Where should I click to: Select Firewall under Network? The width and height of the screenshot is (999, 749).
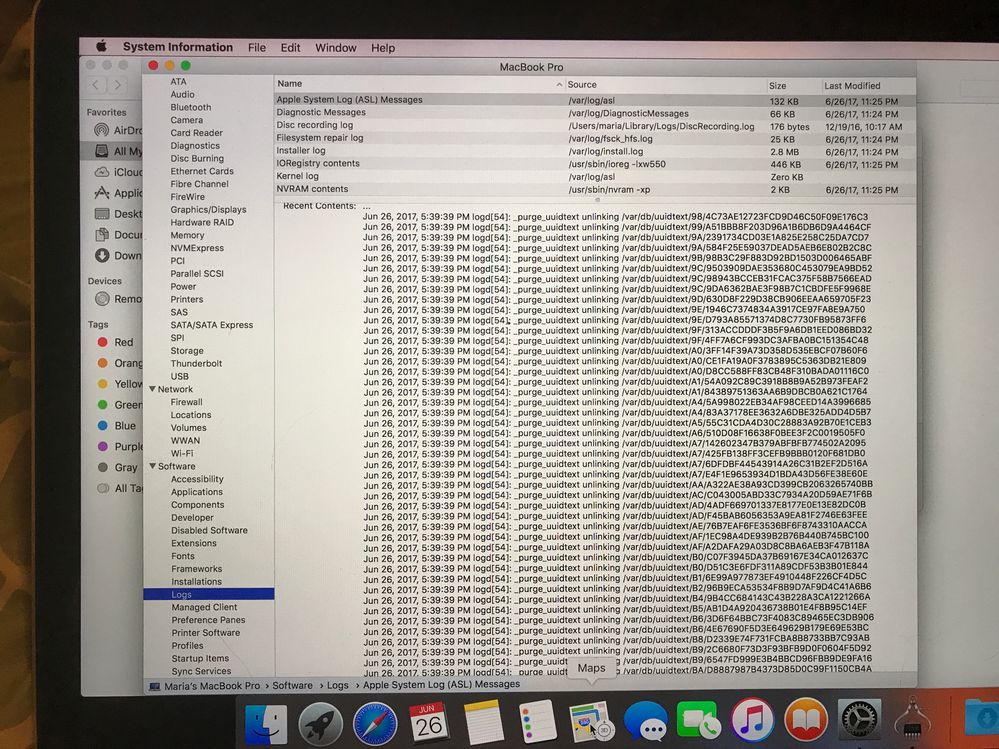(x=187, y=402)
